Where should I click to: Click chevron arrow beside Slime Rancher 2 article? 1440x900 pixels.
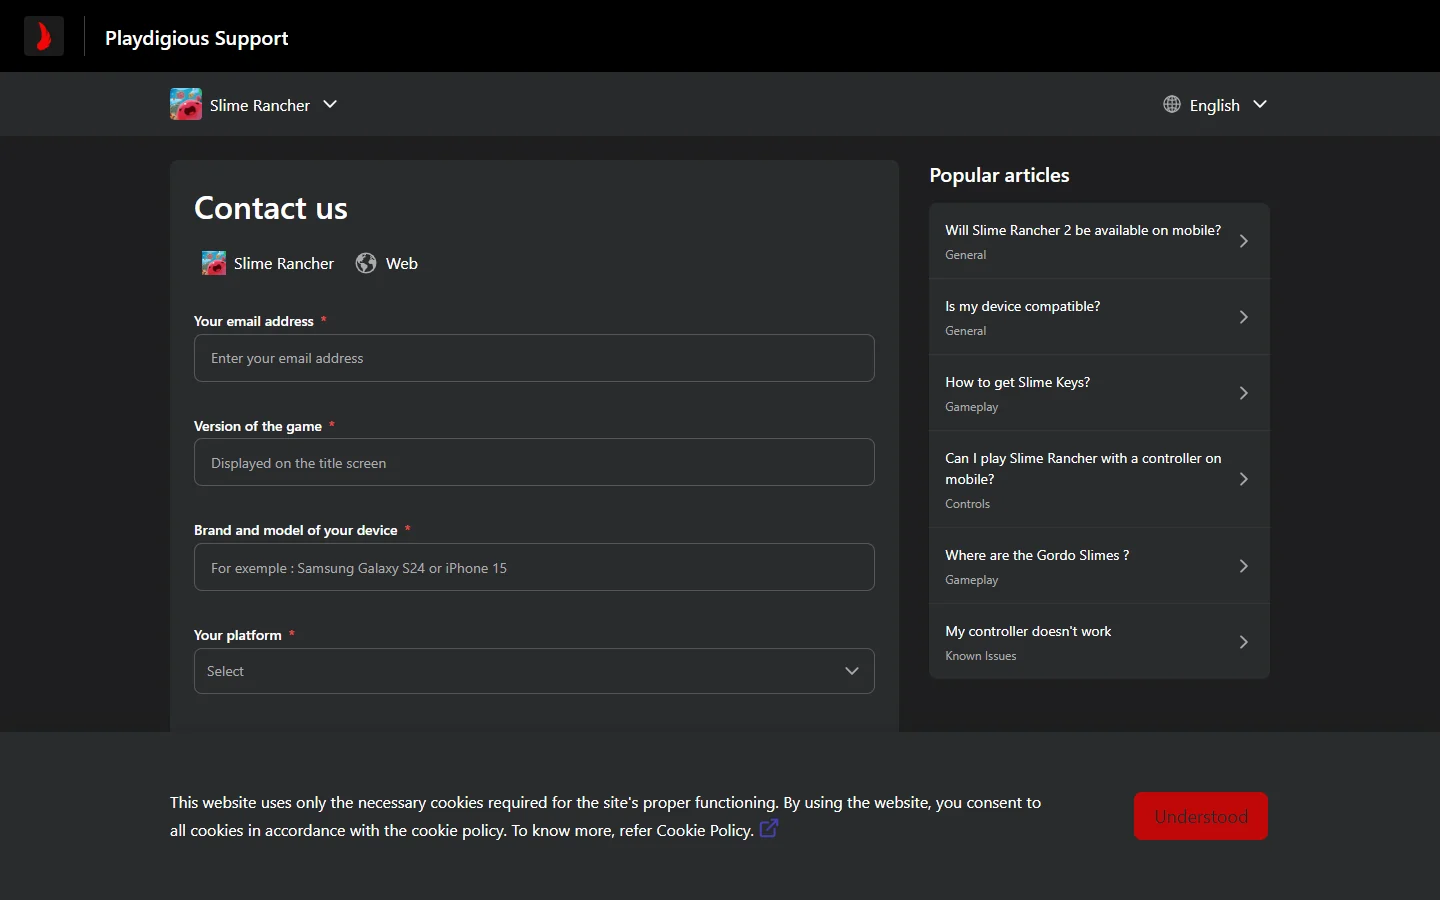click(1244, 241)
